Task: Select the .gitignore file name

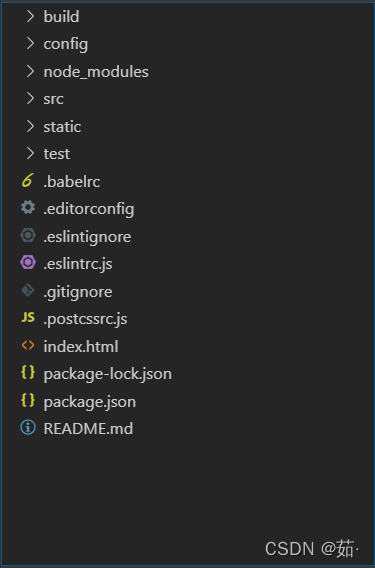Action: tap(78, 292)
